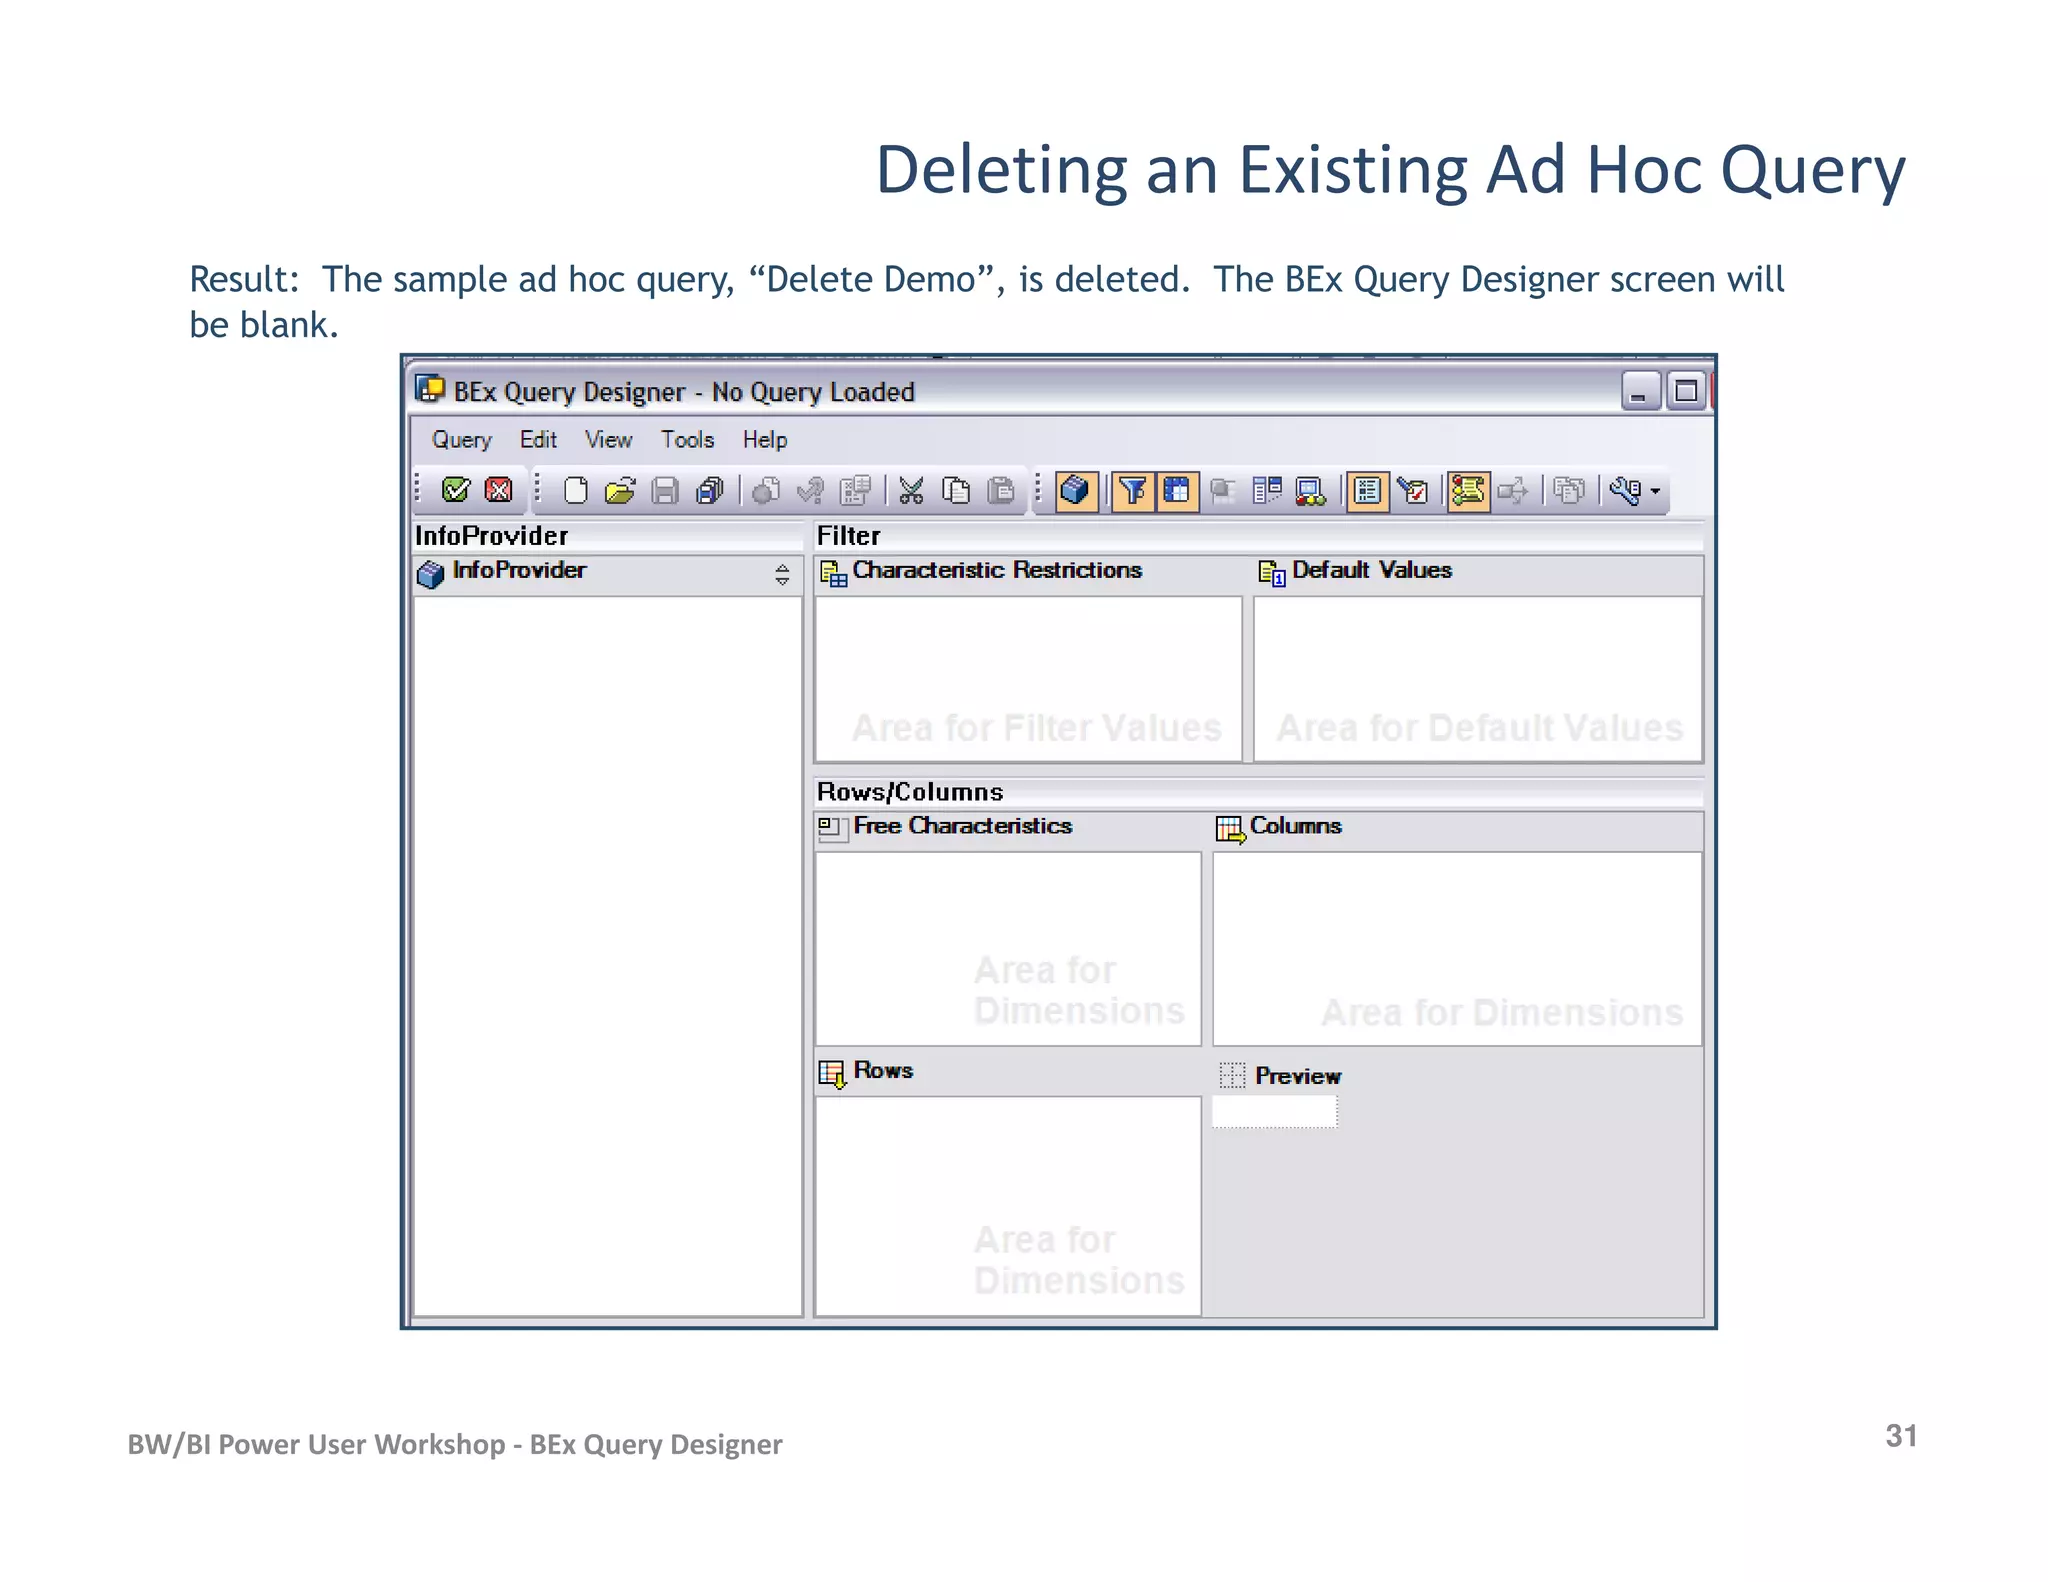Click in the Area for Filter Values pane

tap(1028, 679)
